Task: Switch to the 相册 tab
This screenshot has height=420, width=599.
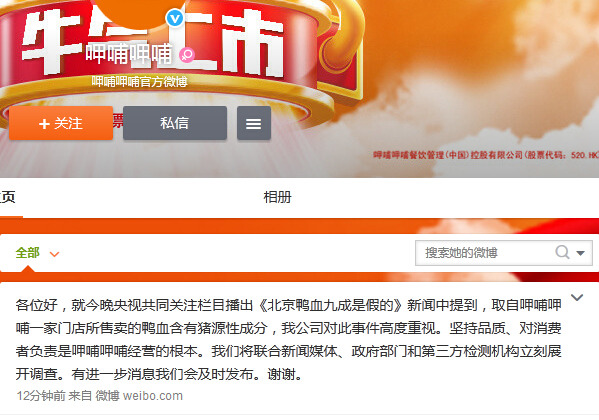Action: pyautogui.click(x=278, y=197)
